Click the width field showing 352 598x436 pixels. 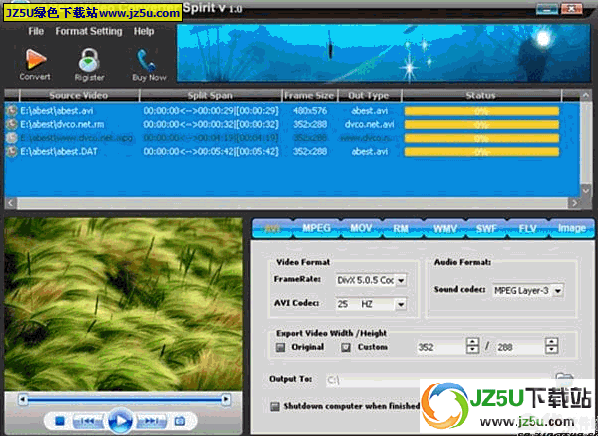pyautogui.click(x=441, y=347)
